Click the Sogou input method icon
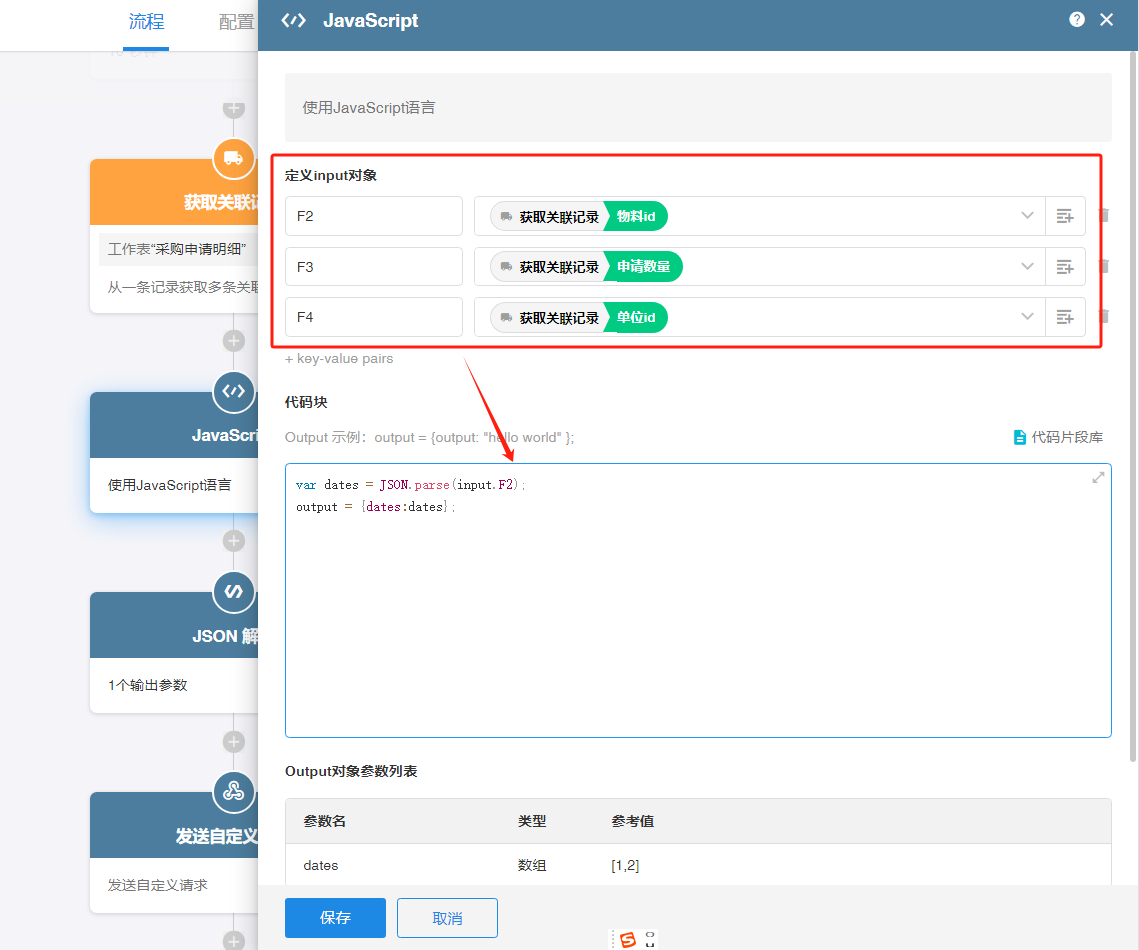Image resolution: width=1139 pixels, height=950 pixels. pos(628,939)
